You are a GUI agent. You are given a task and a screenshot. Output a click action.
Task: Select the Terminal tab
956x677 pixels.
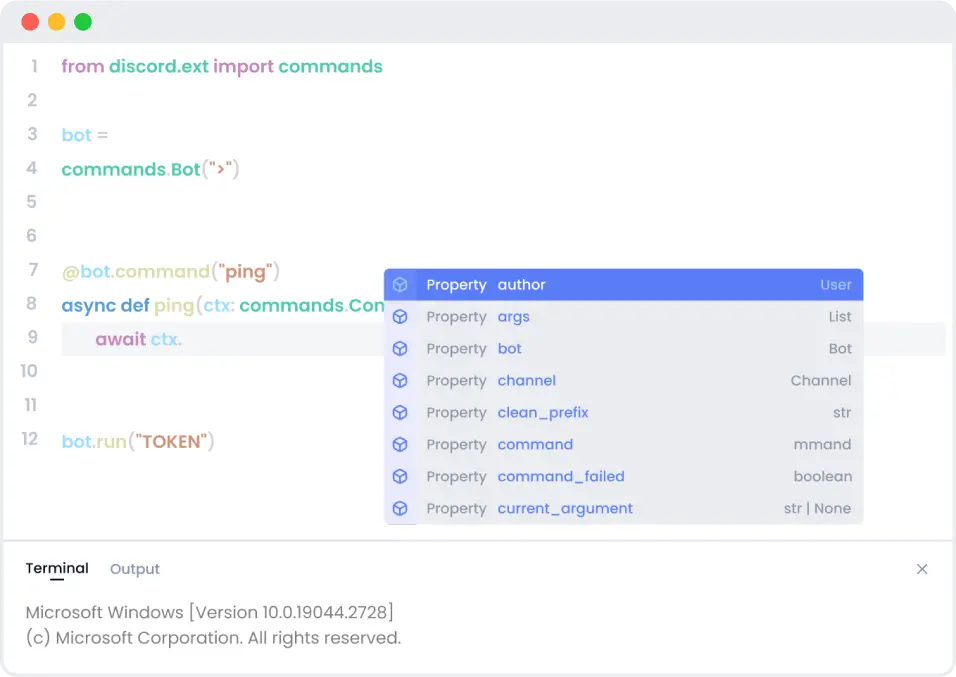pyautogui.click(x=57, y=569)
